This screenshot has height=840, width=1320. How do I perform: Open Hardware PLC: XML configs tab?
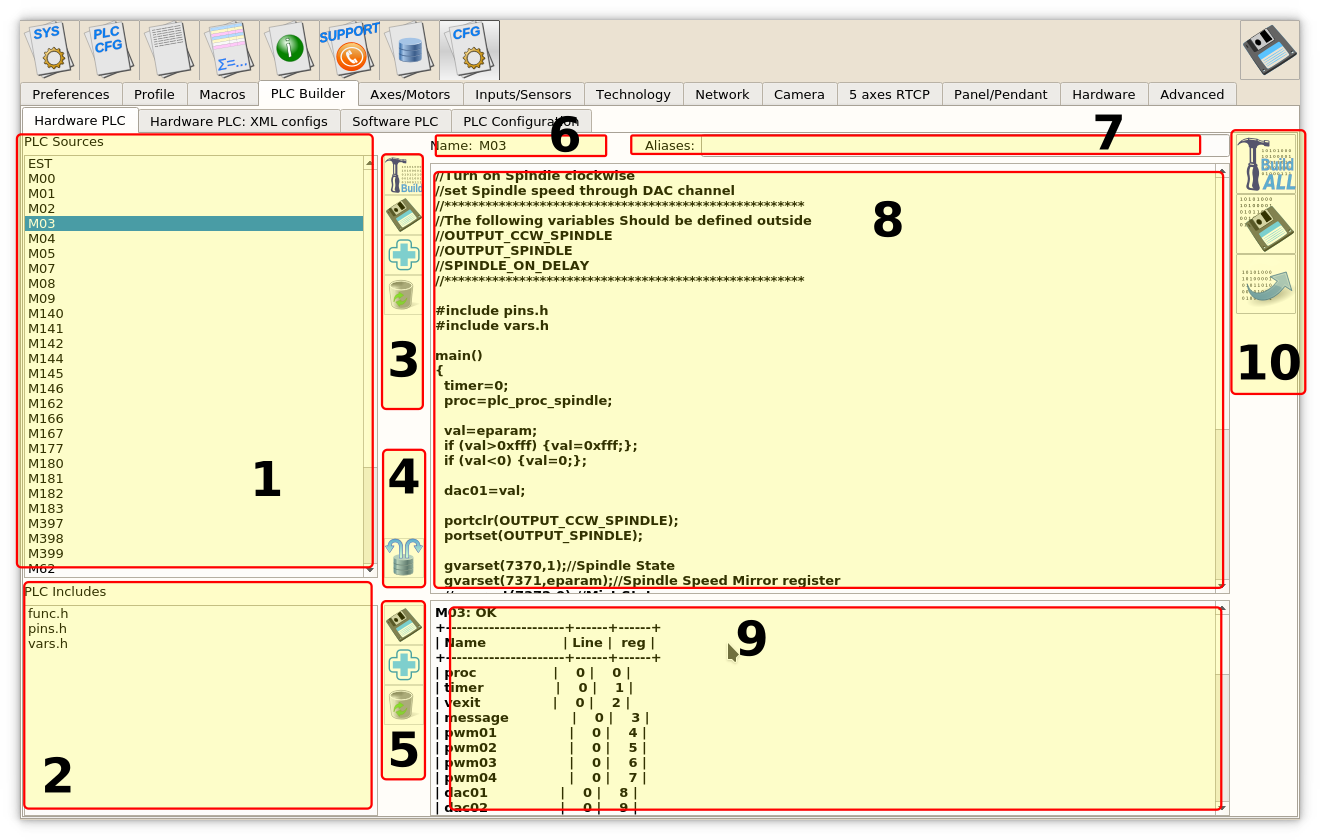point(239,121)
